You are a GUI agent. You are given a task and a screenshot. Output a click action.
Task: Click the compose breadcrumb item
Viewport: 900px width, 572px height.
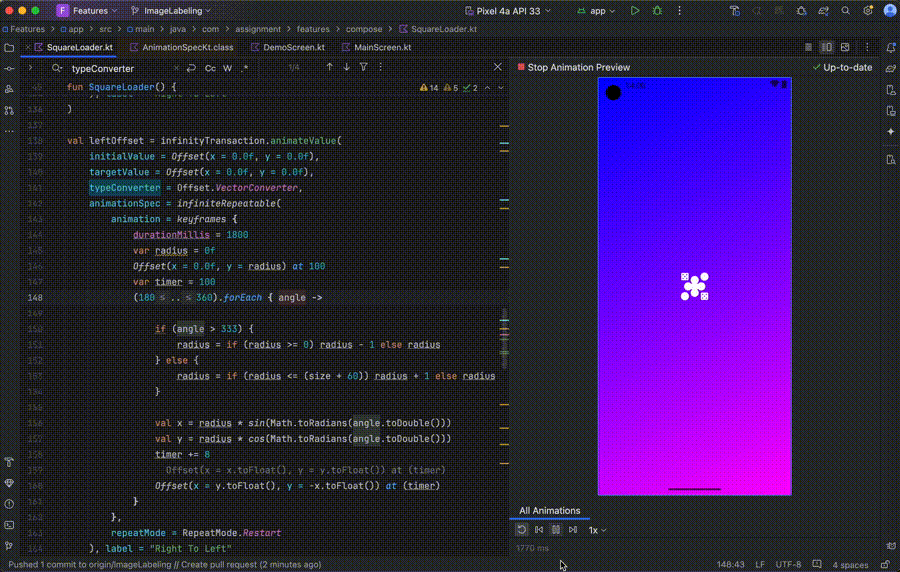364,29
